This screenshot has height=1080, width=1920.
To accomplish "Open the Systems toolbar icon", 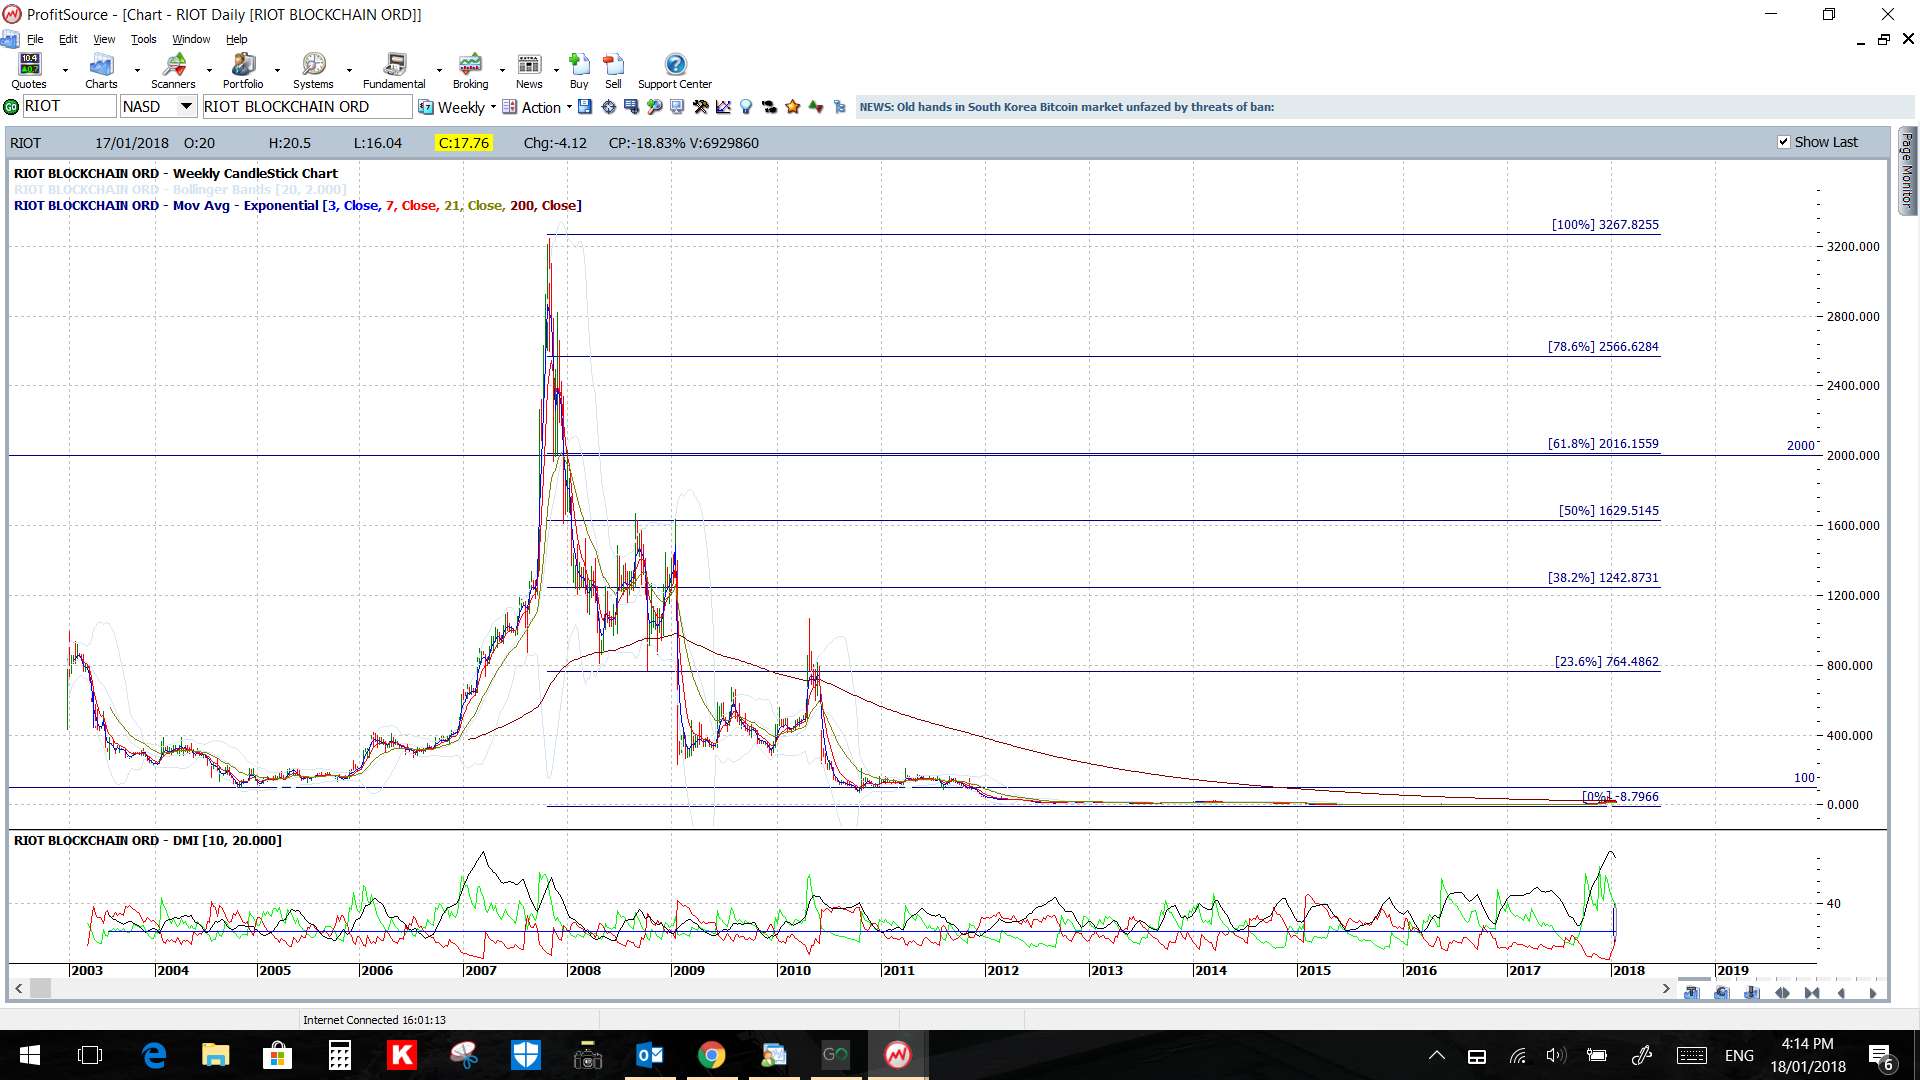I will [x=313, y=71].
